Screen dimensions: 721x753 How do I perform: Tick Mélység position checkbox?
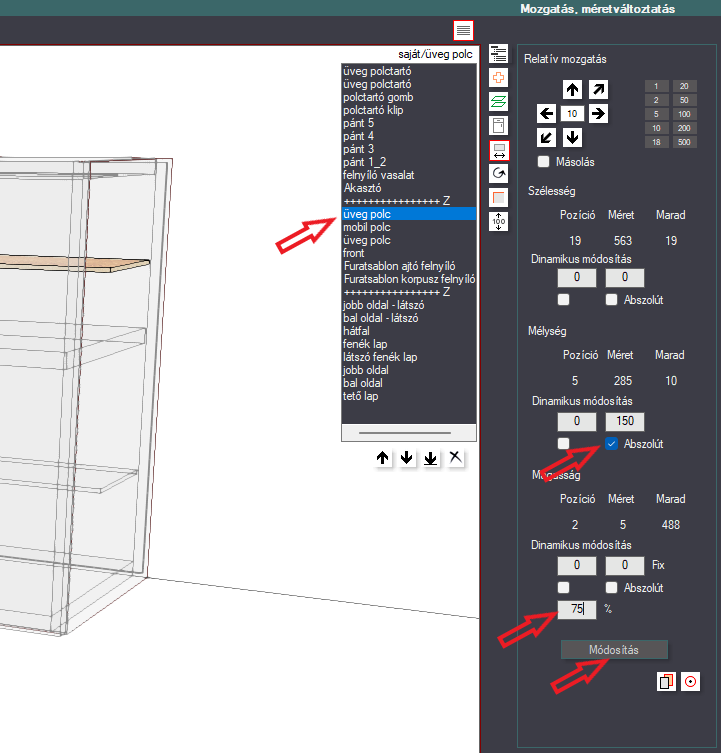[x=563, y=443]
